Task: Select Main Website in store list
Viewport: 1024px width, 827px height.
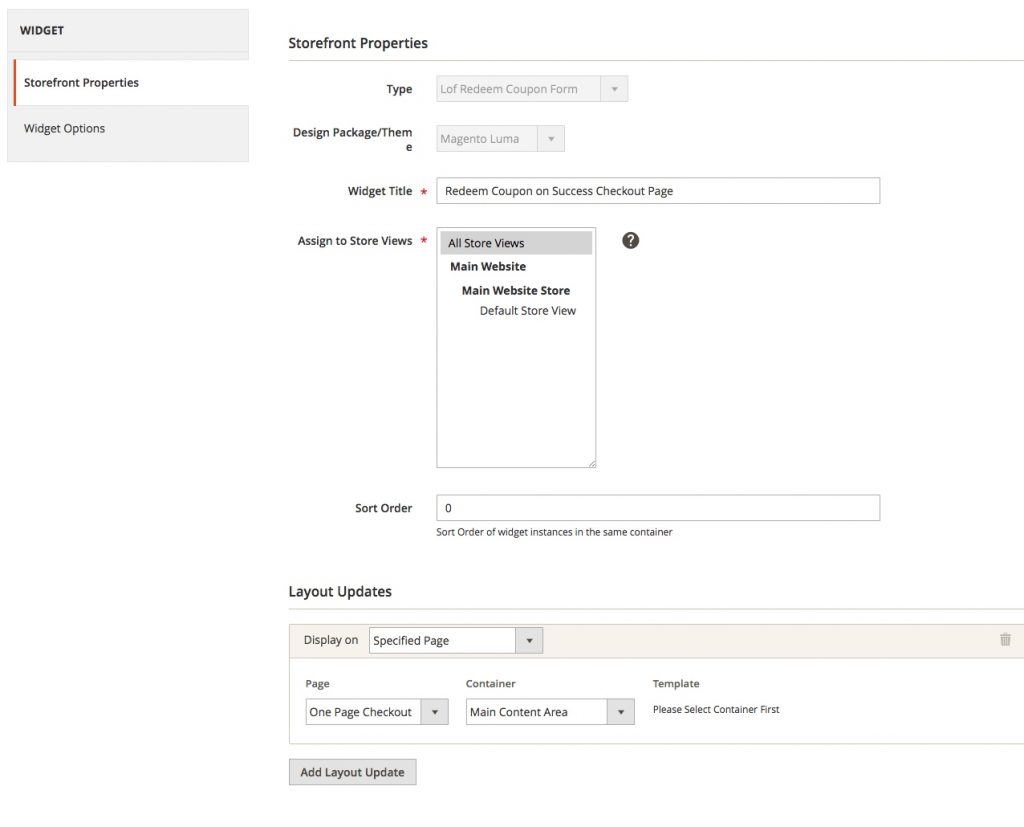Action: (x=488, y=267)
